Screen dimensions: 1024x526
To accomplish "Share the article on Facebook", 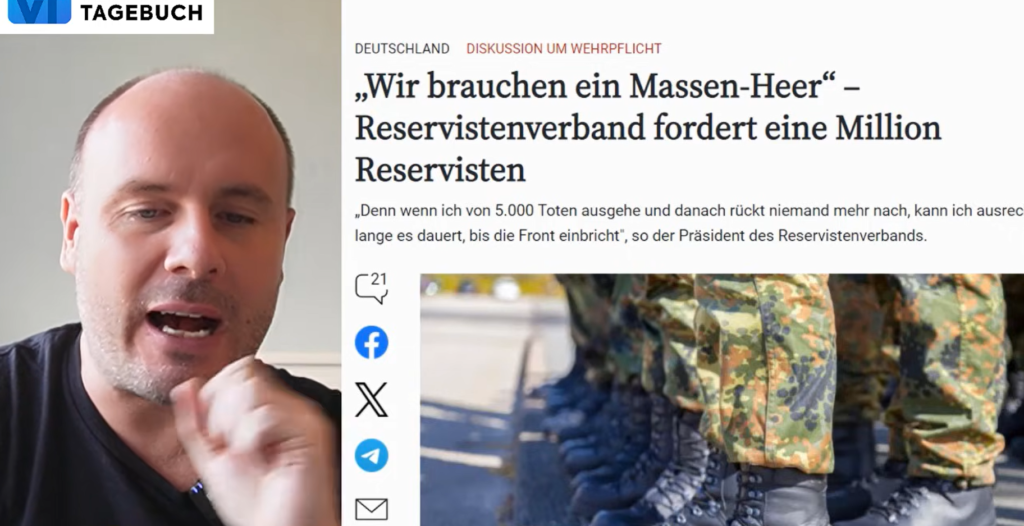I will pos(371,342).
